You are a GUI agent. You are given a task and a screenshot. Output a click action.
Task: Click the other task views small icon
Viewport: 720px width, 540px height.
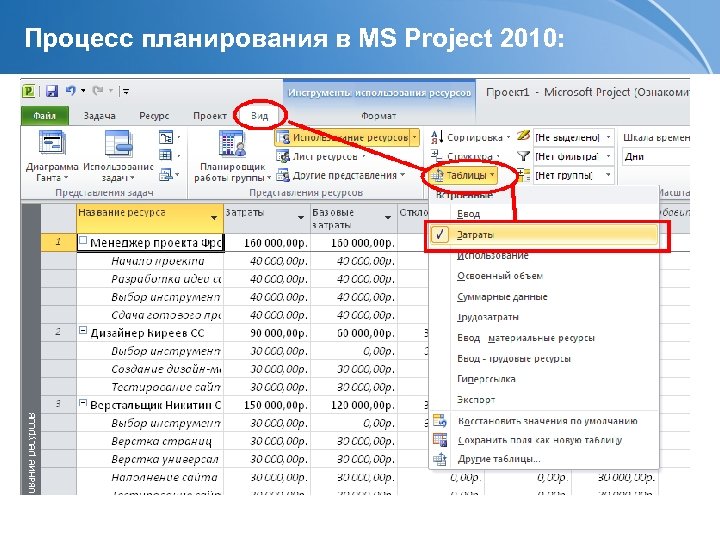coord(165,174)
